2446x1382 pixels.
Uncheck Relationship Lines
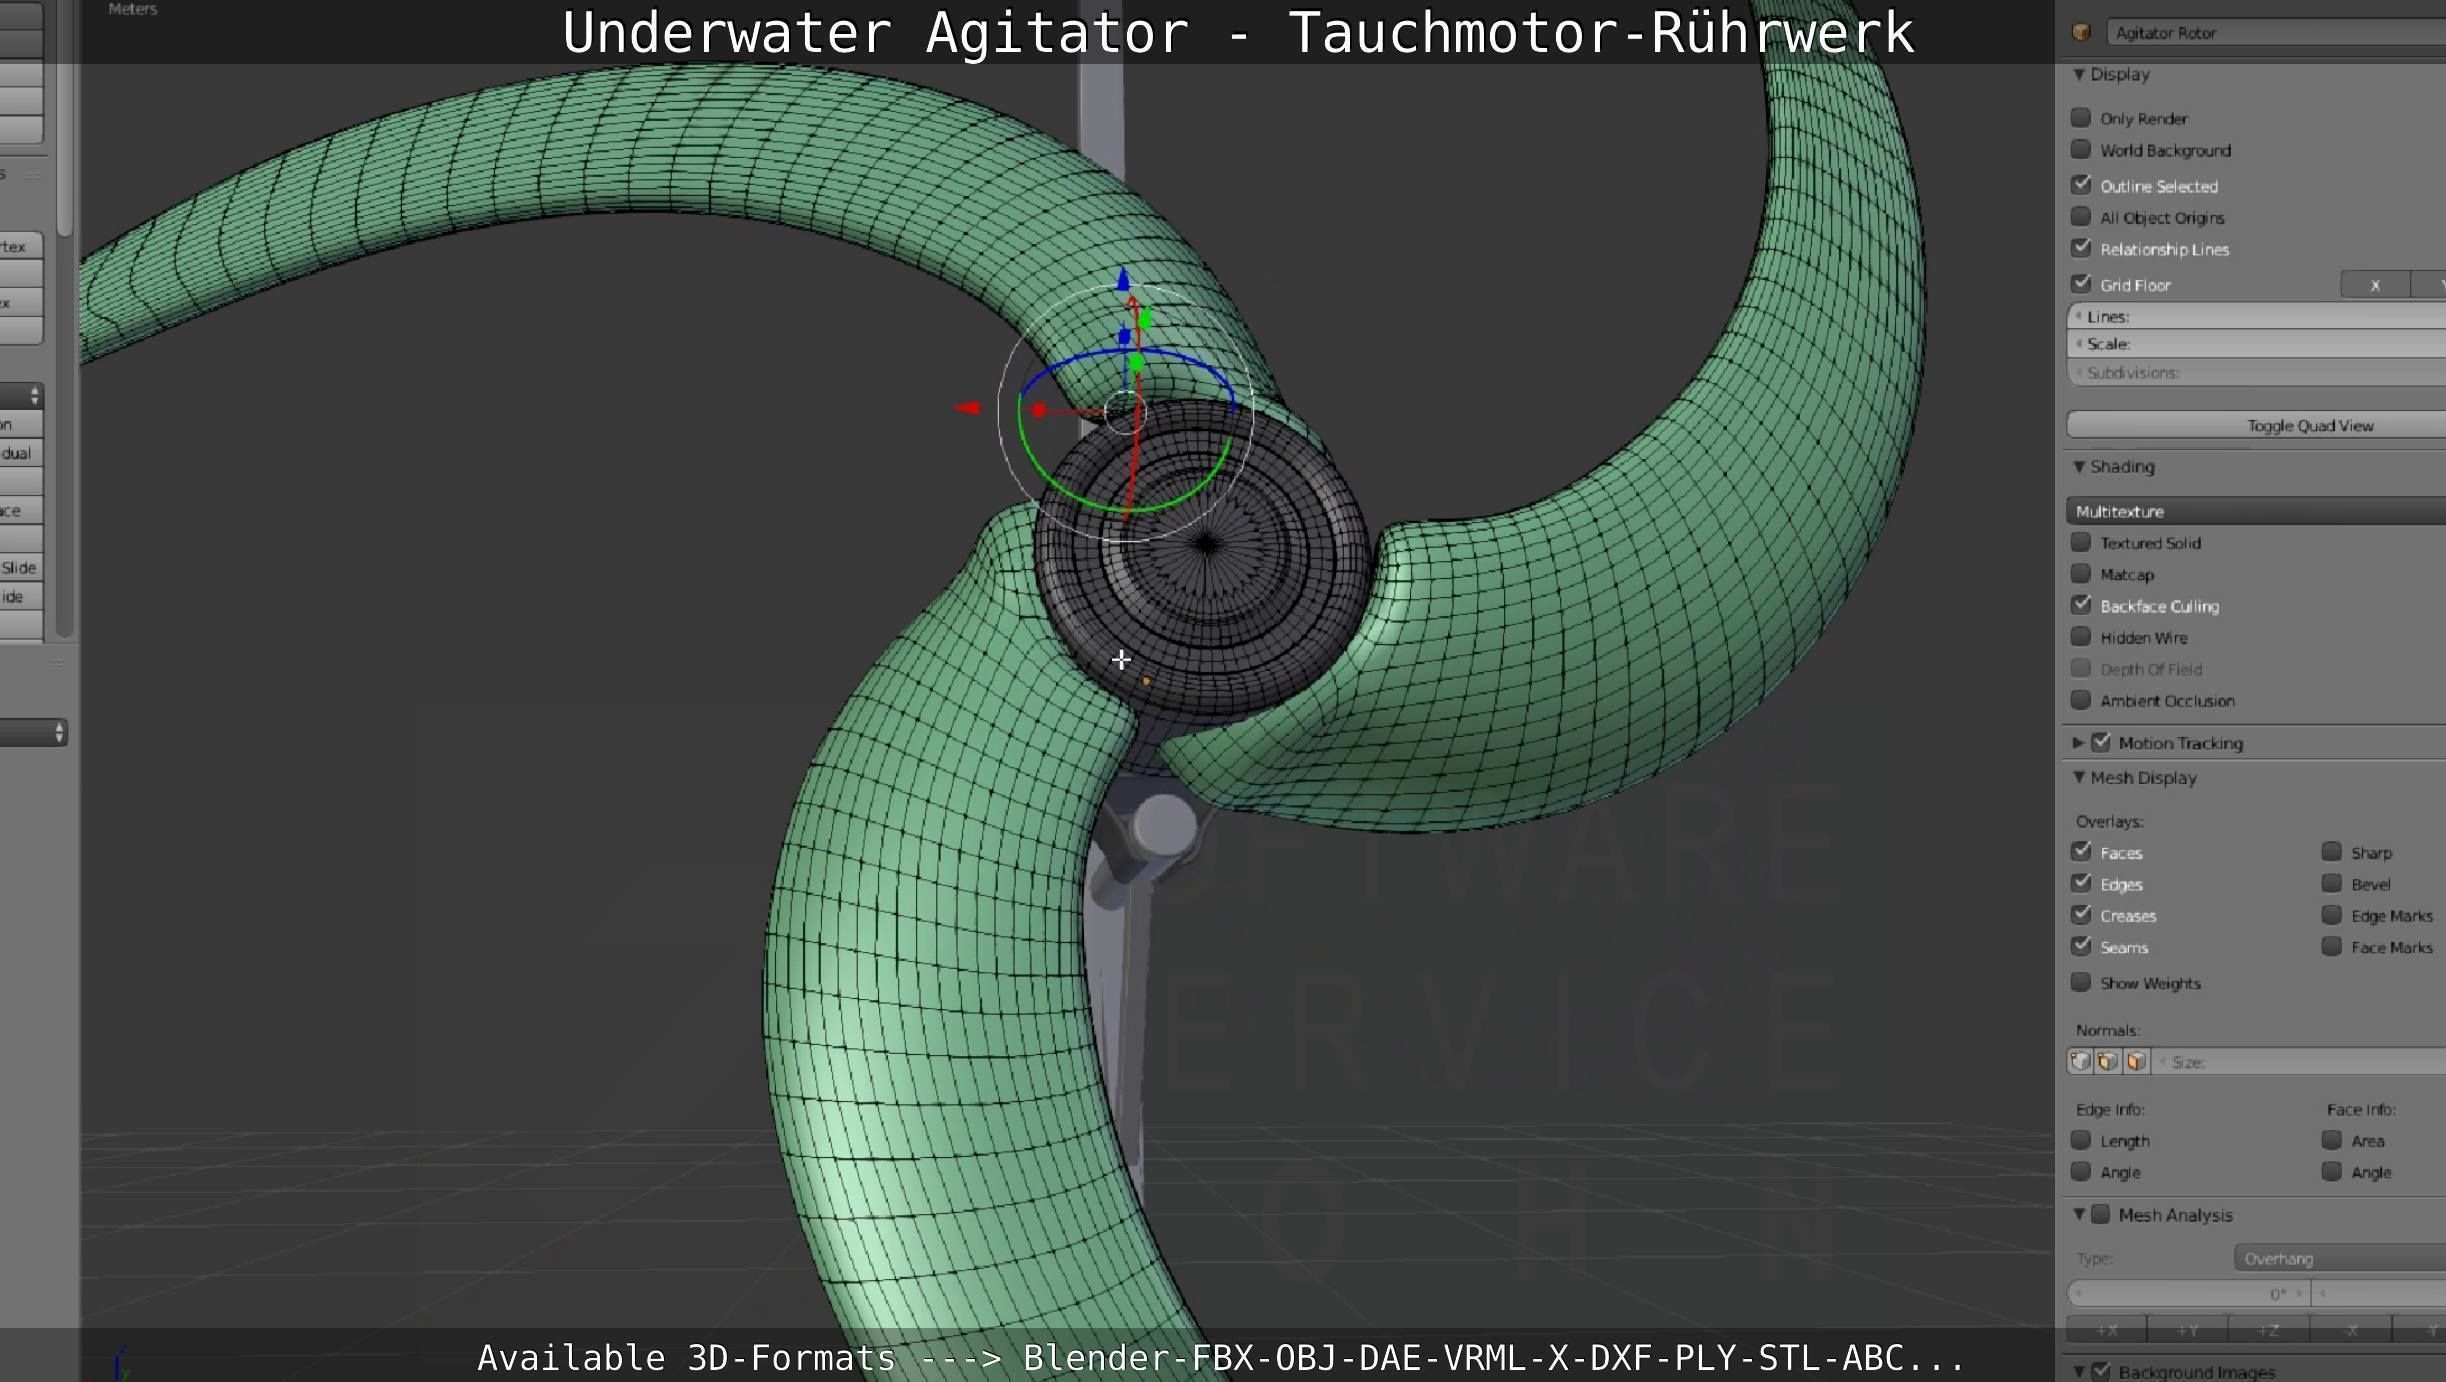coord(2081,248)
